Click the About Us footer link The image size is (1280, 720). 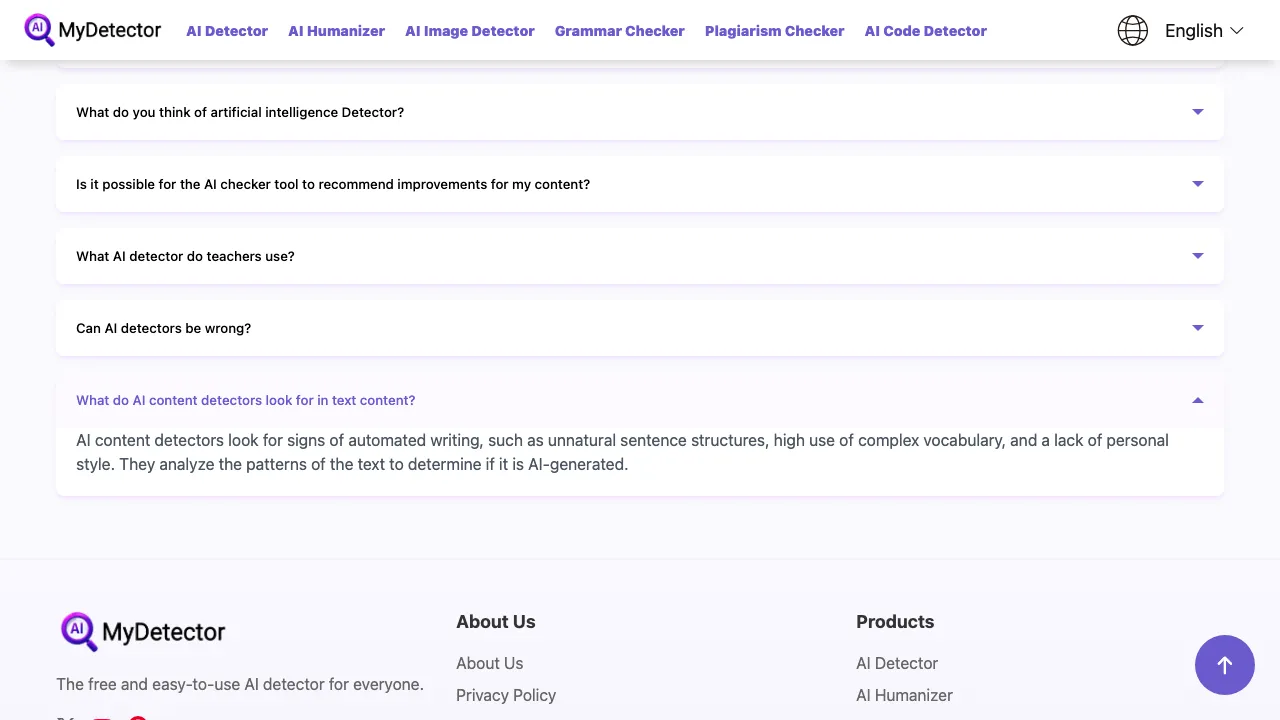[x=489, y=663]
